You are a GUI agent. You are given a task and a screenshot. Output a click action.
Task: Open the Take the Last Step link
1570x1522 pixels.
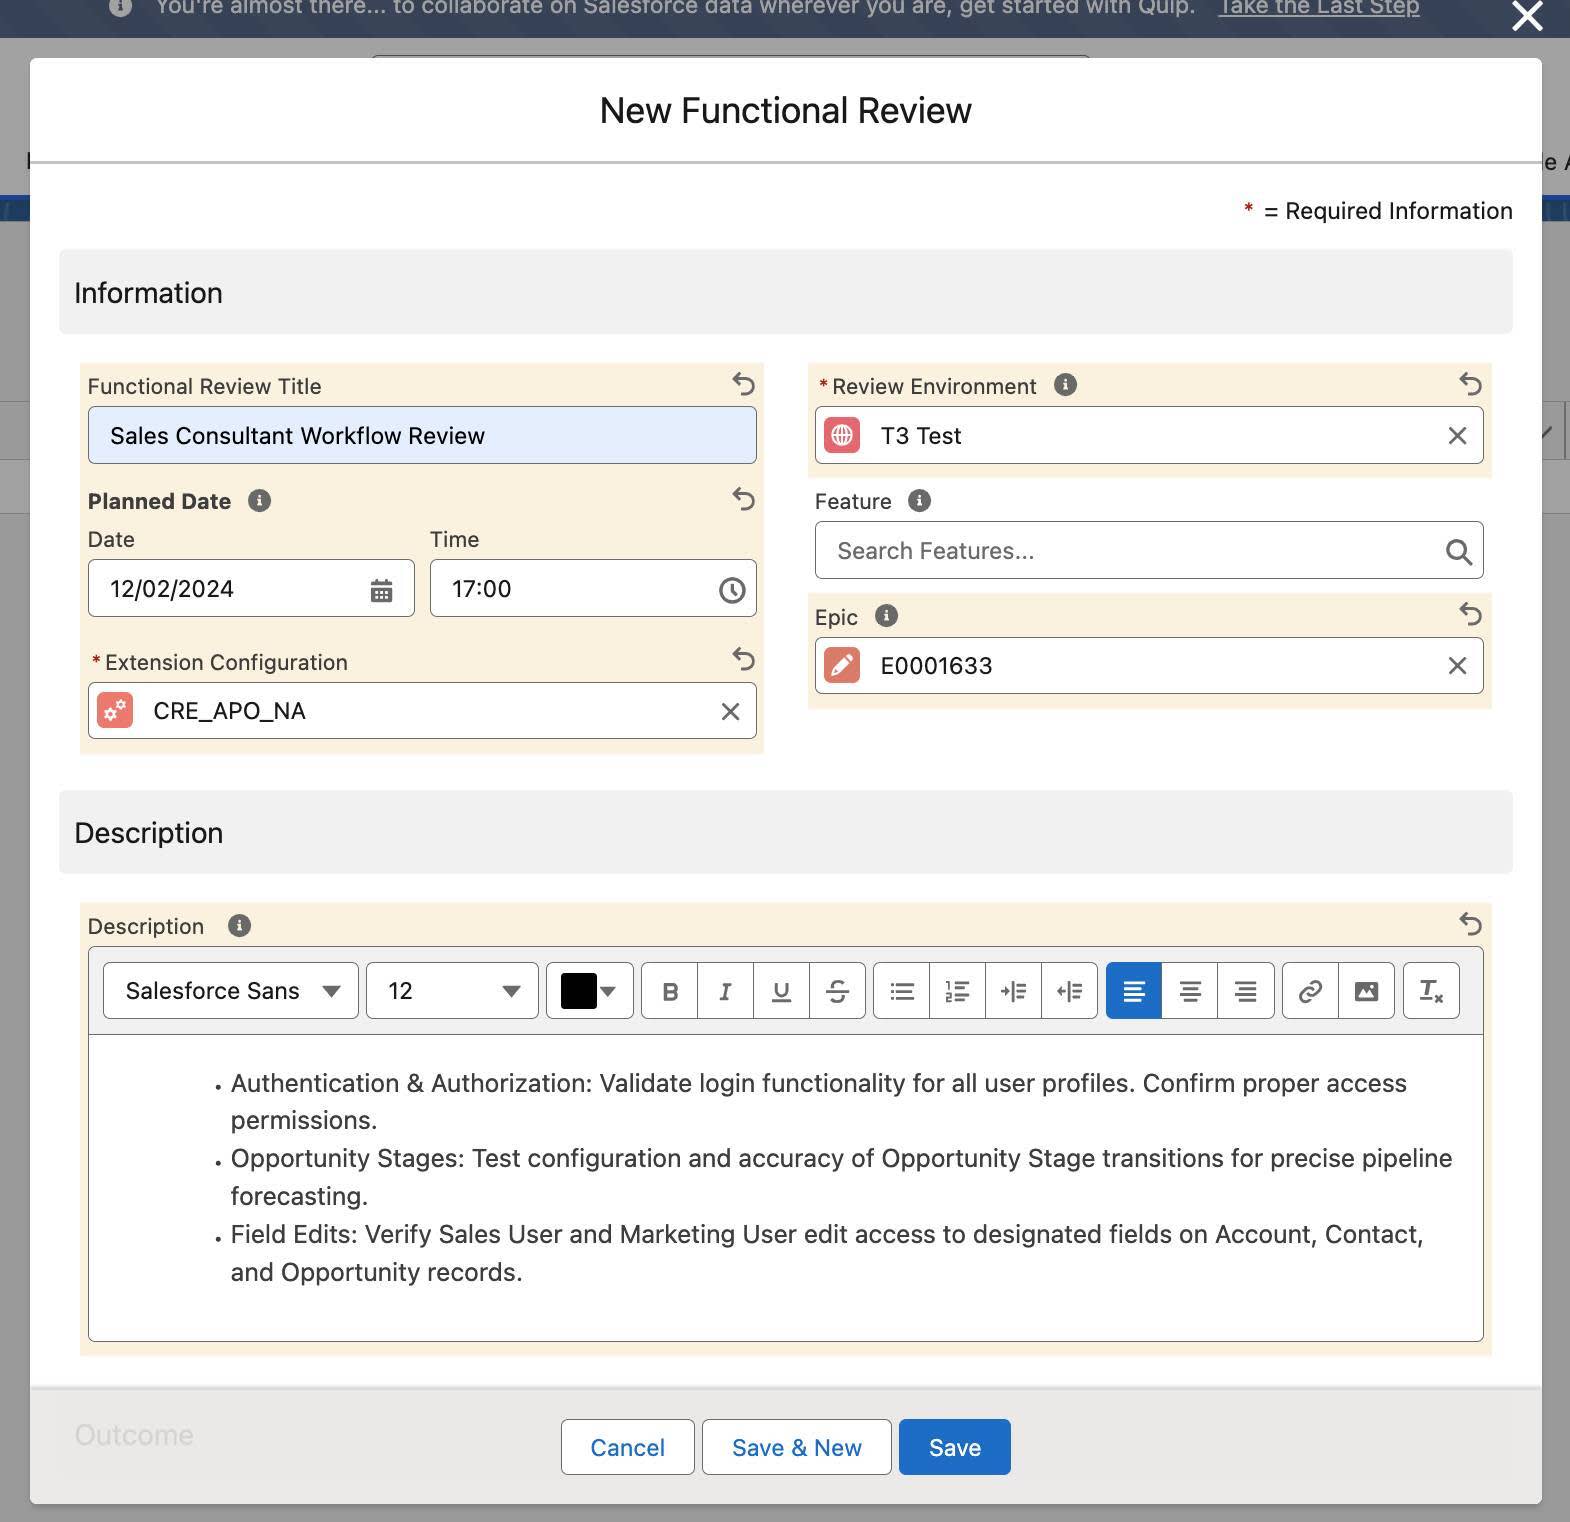[x=1319, y=8]
